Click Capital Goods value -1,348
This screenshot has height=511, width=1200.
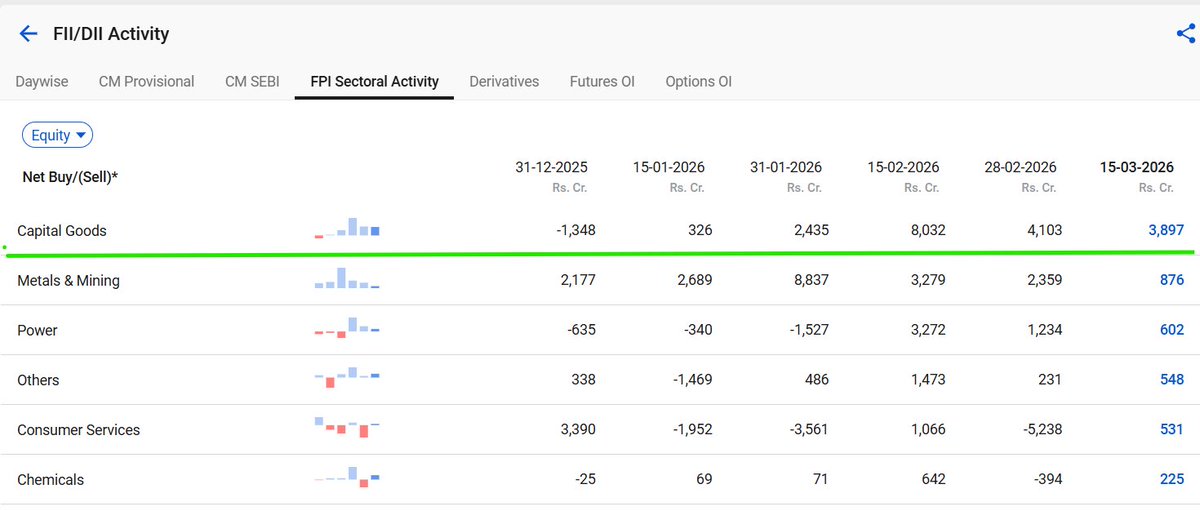(x=575, y=230)
